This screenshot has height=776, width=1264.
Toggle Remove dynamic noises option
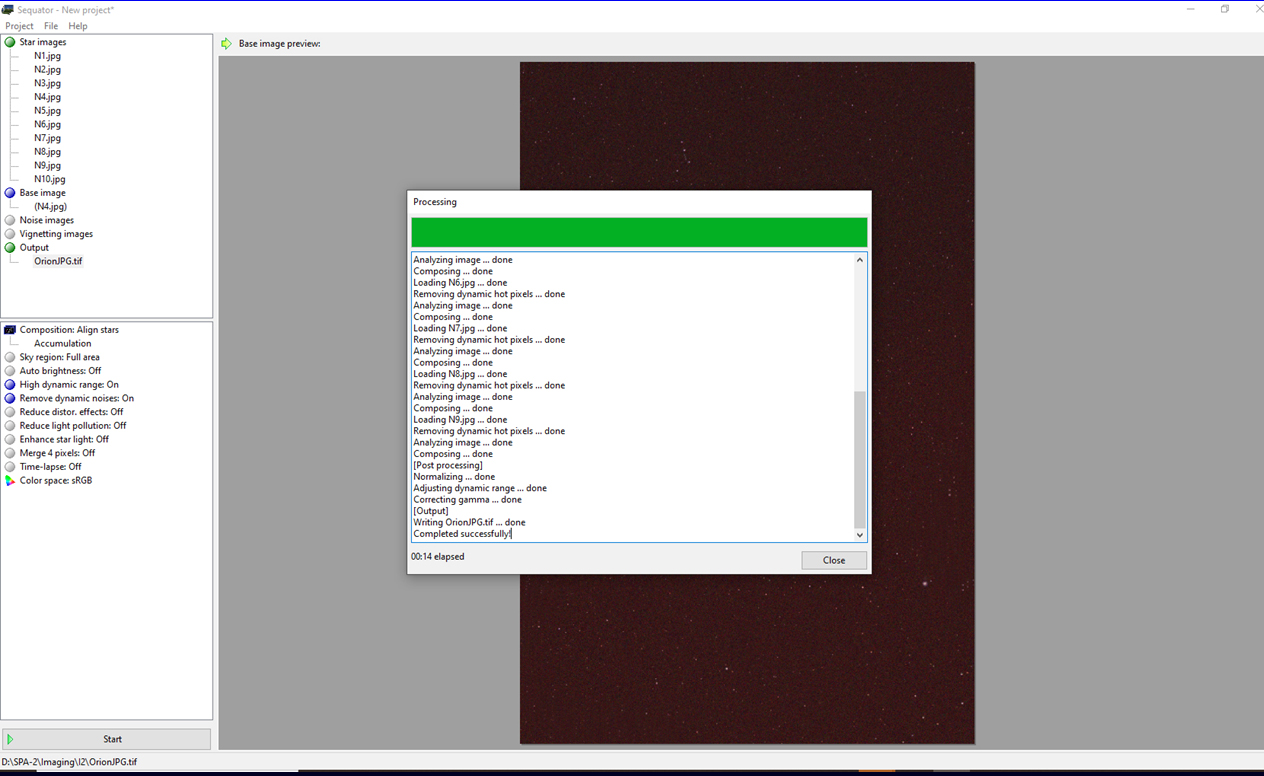[x=76, y=398]
